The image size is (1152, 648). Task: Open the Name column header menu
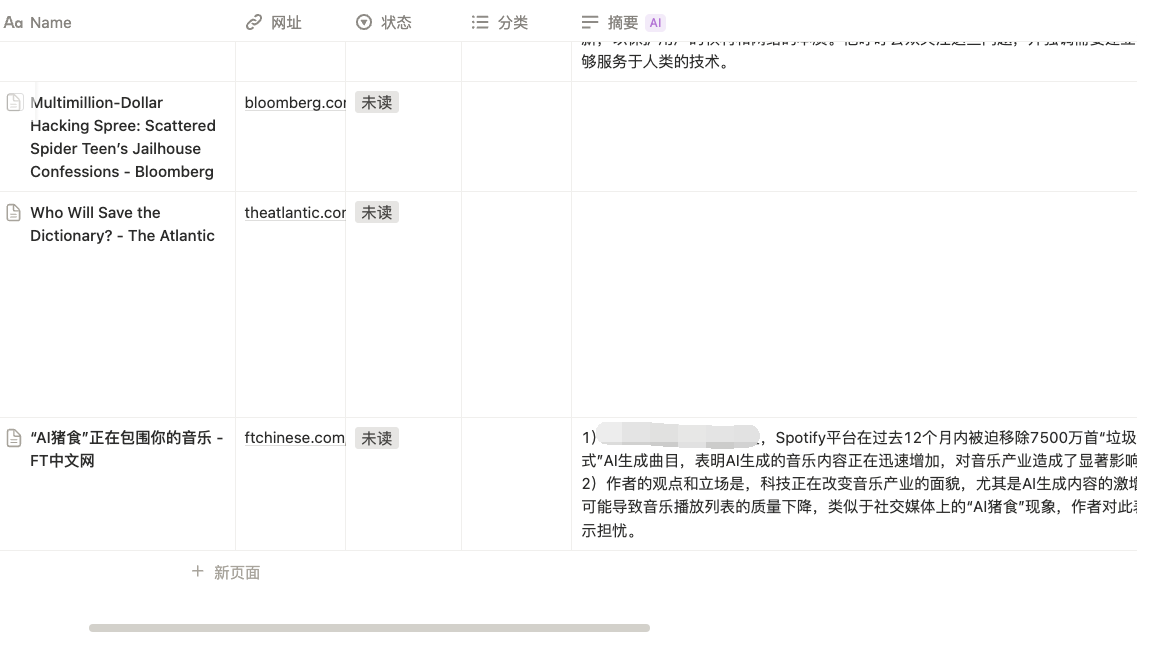50,22
